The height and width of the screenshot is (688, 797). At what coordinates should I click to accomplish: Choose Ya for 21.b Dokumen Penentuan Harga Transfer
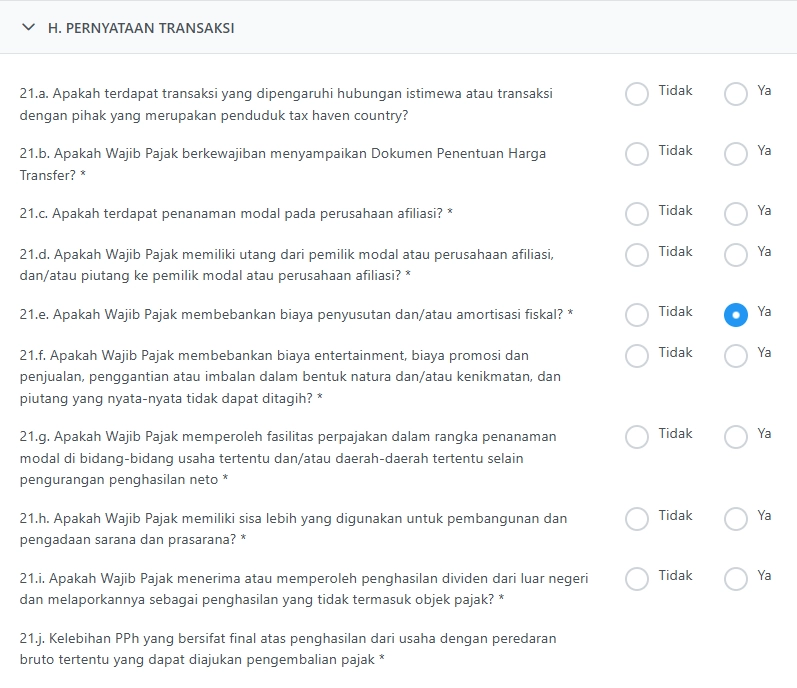click(736, 154)
